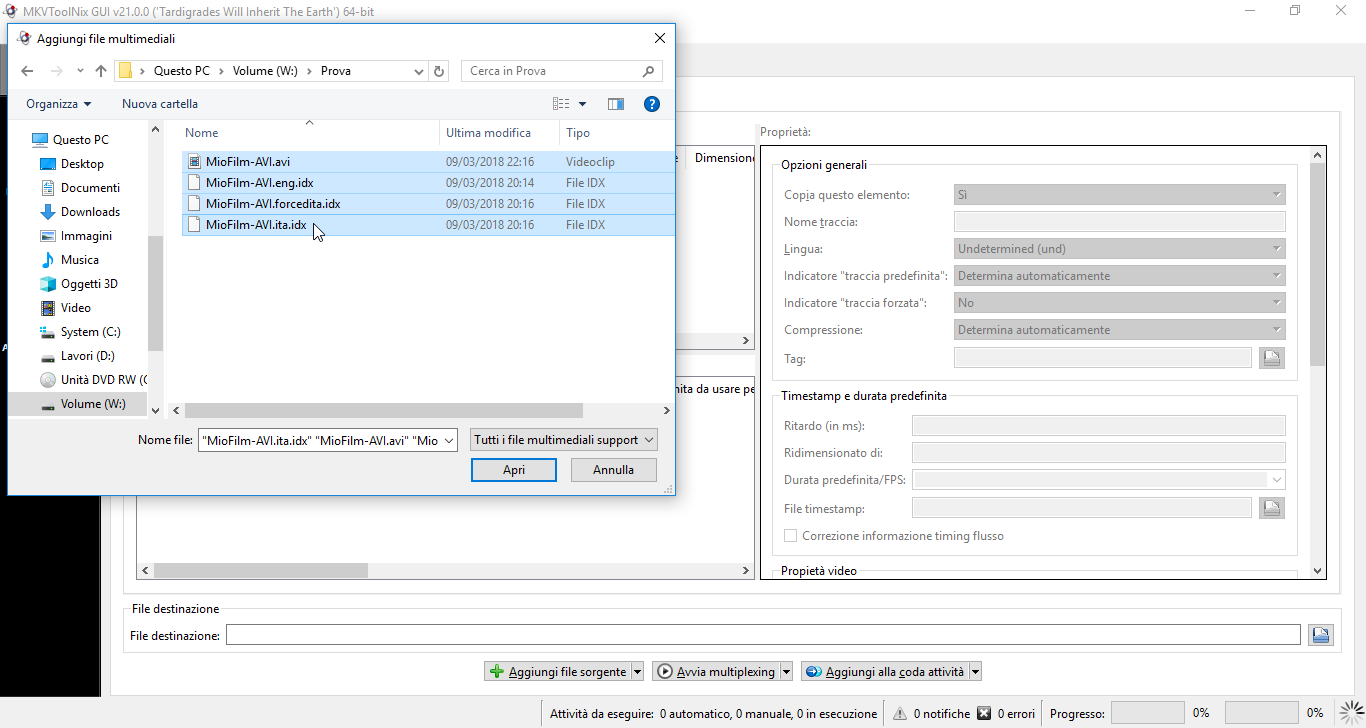Click search magnifier in Cerca in Prova

(648, 71)
